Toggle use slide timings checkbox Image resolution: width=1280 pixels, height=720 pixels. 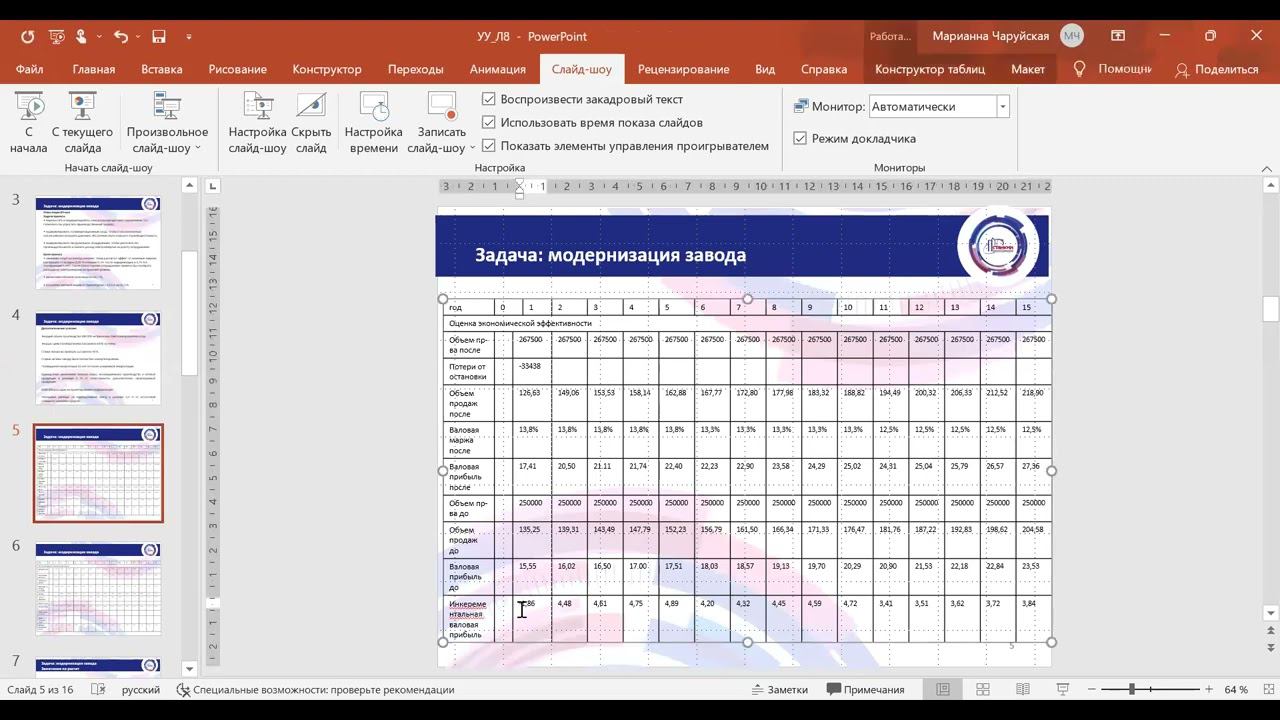[489, 122]
